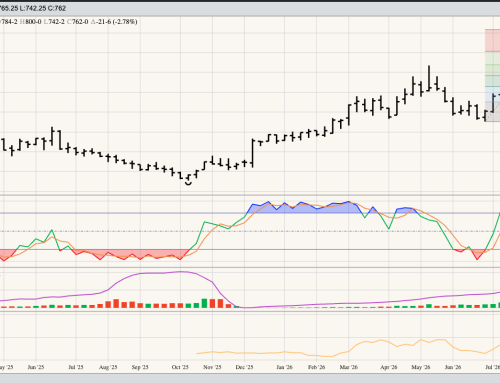The image size is (500, 383).
Task: Click the Apr '26 date axis label
Action: pos(389,367)
